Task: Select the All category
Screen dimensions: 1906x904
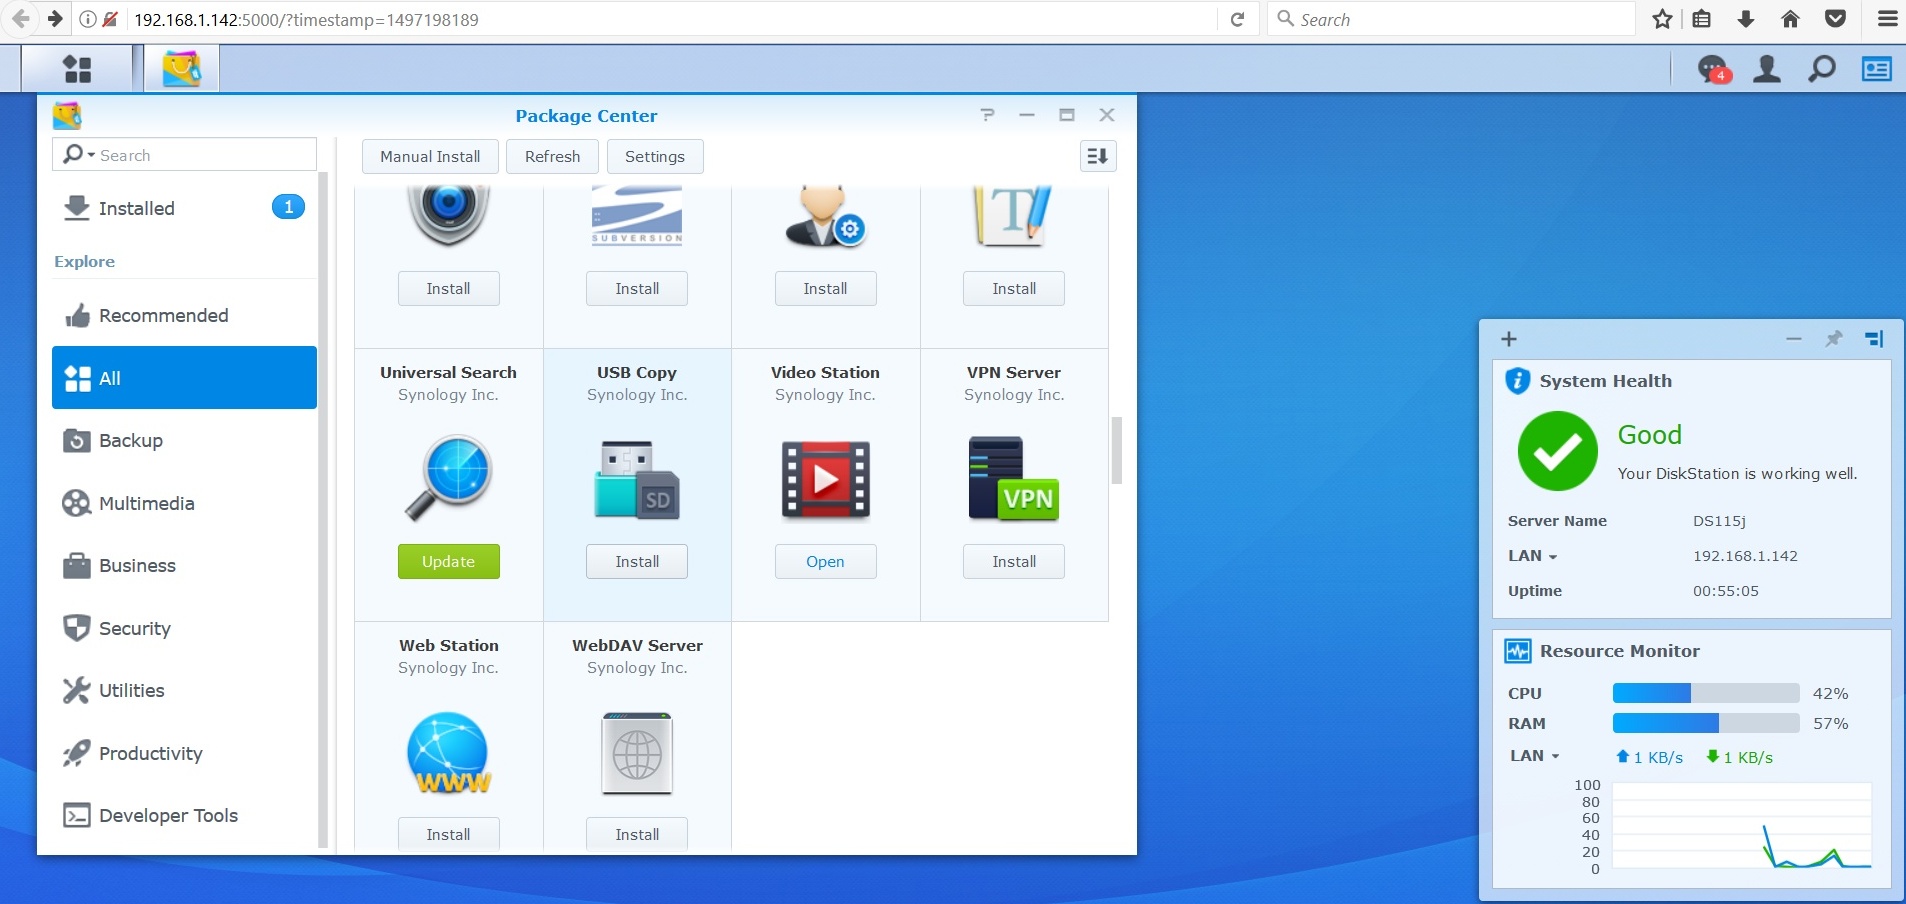Action: coord(184,378)
